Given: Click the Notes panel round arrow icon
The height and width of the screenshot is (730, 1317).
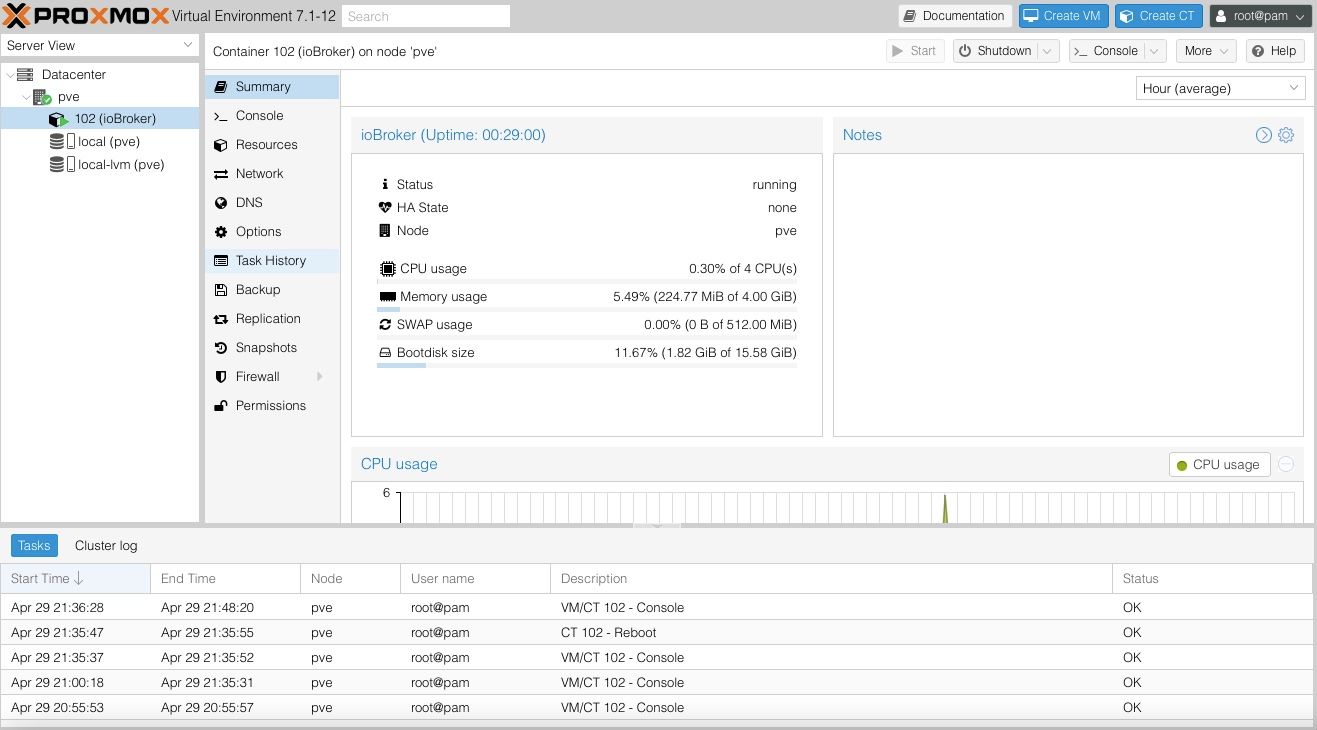Looking at the screenshot, I should [x=1264, y=135].
